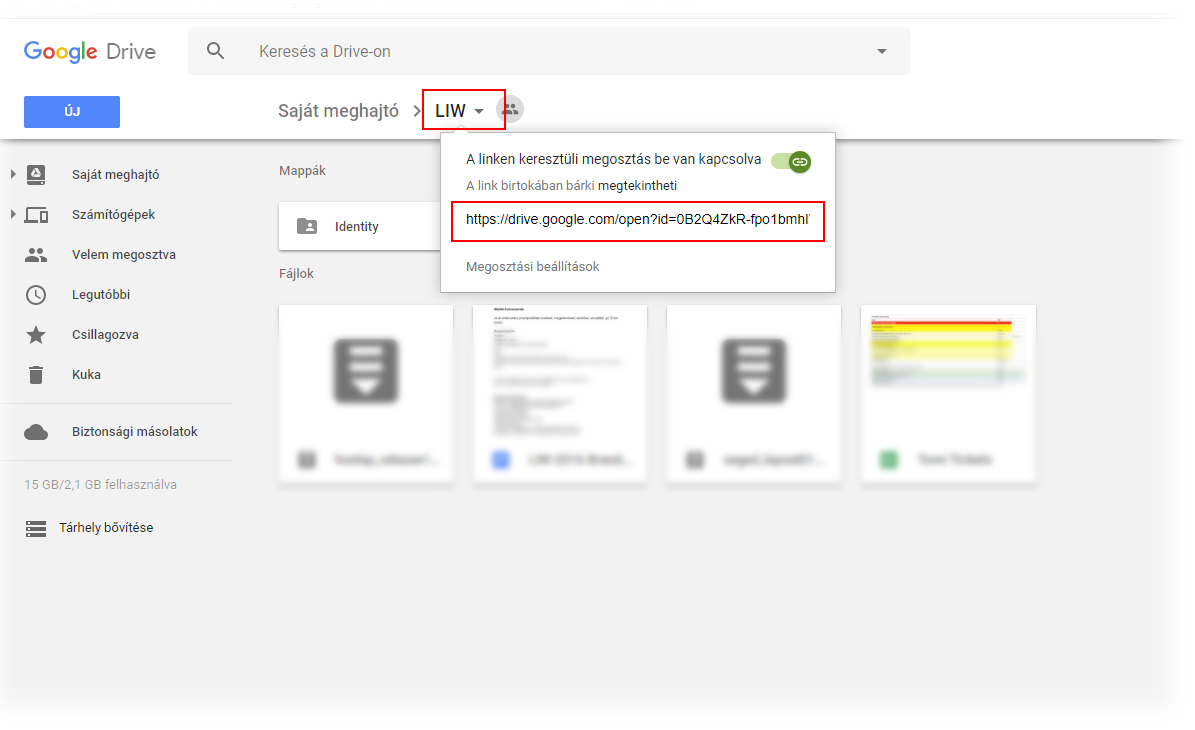Open Velem megosztva in the sidebar
This screenshot has width=1195, height=730.
[x=123, y=255]
